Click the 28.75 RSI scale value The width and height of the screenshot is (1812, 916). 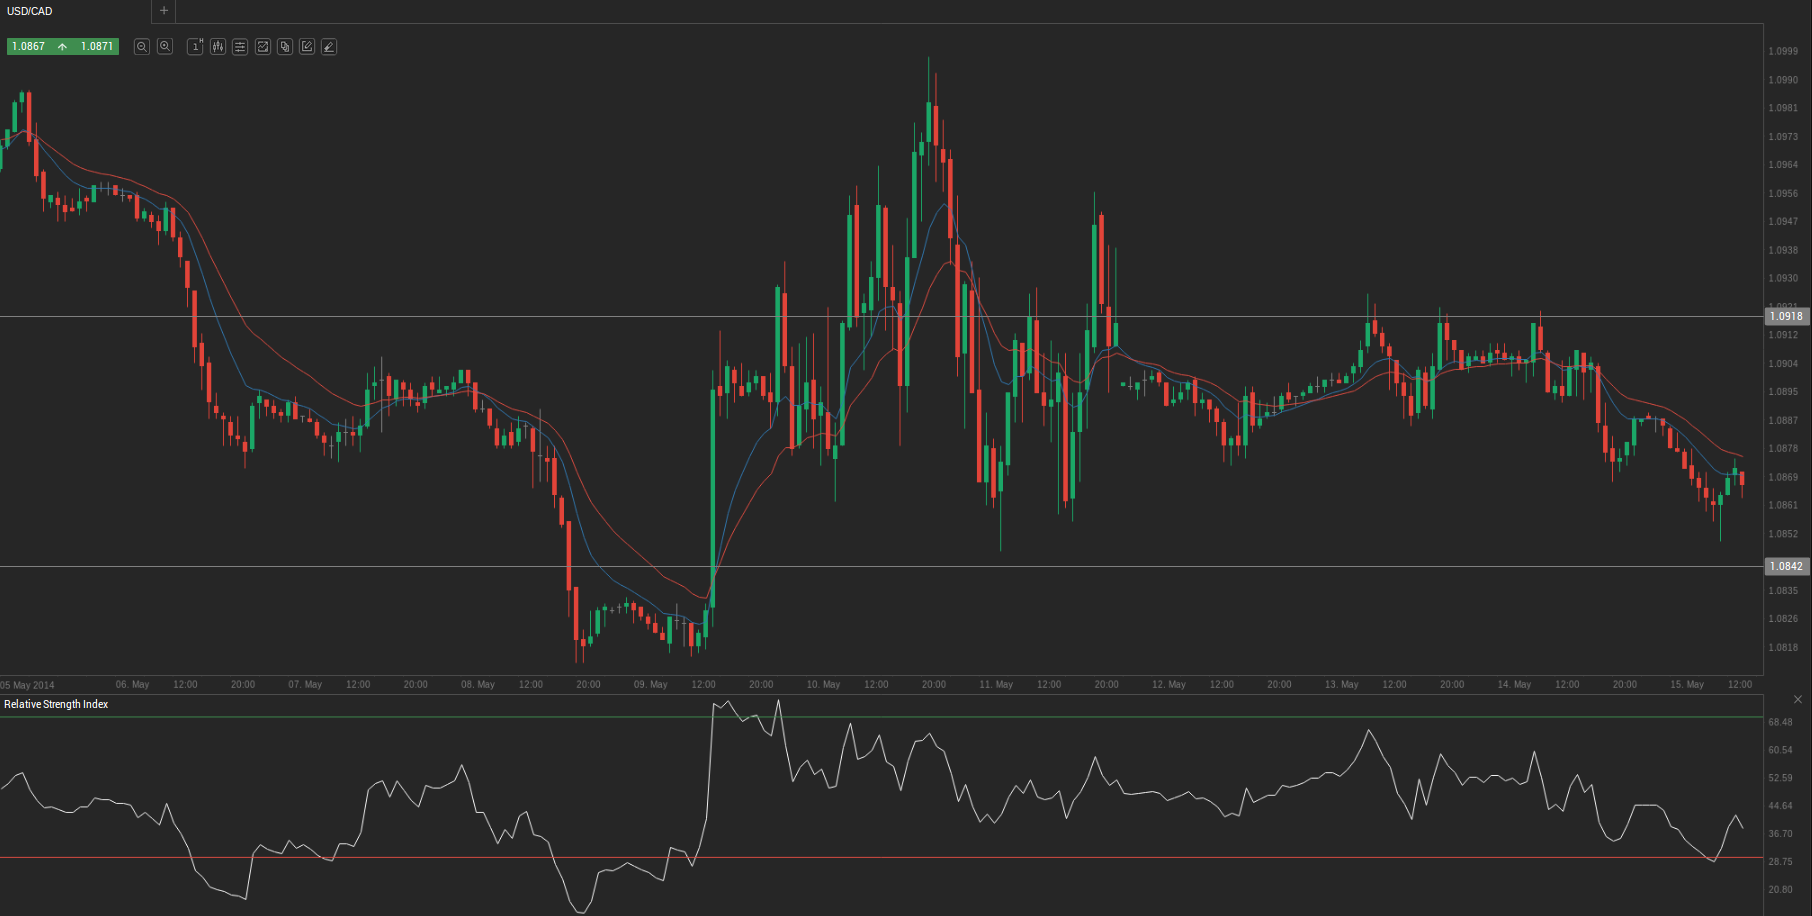click(x=1780, y=862)
